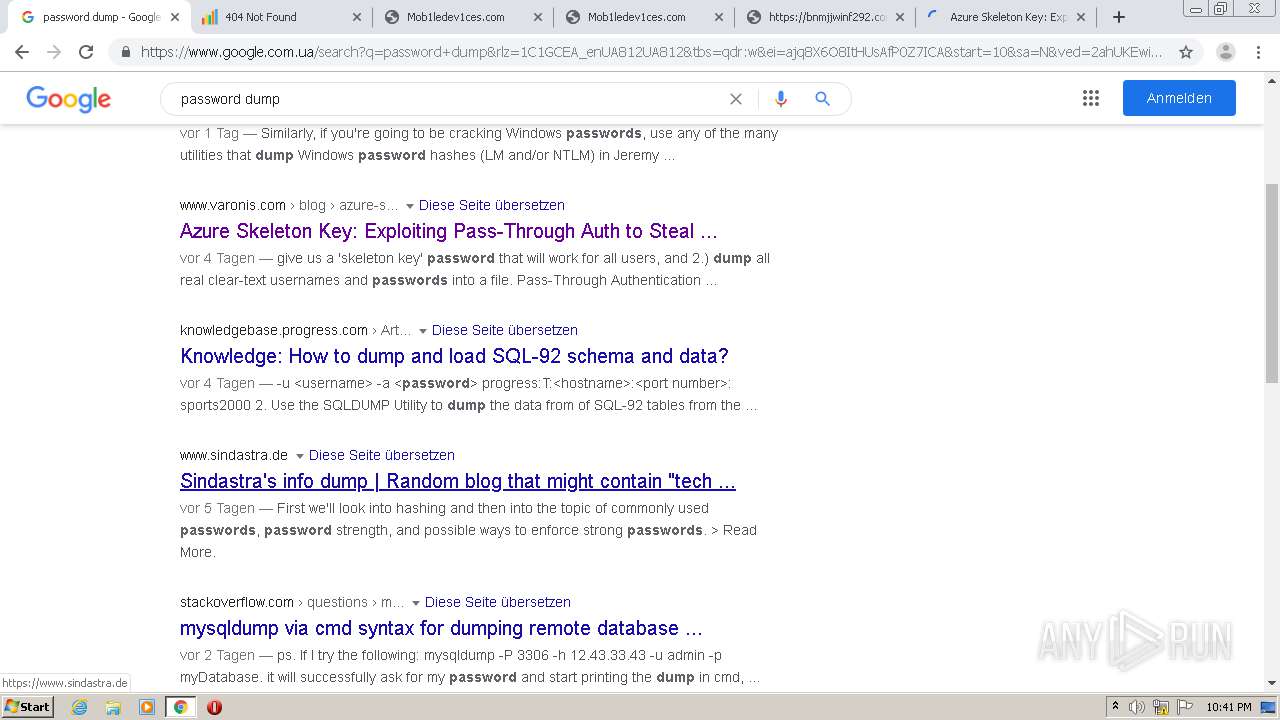The image size is (1280, 720).
Task: Open 'mysqldump via cmd syntax' result
Action: 441,628
